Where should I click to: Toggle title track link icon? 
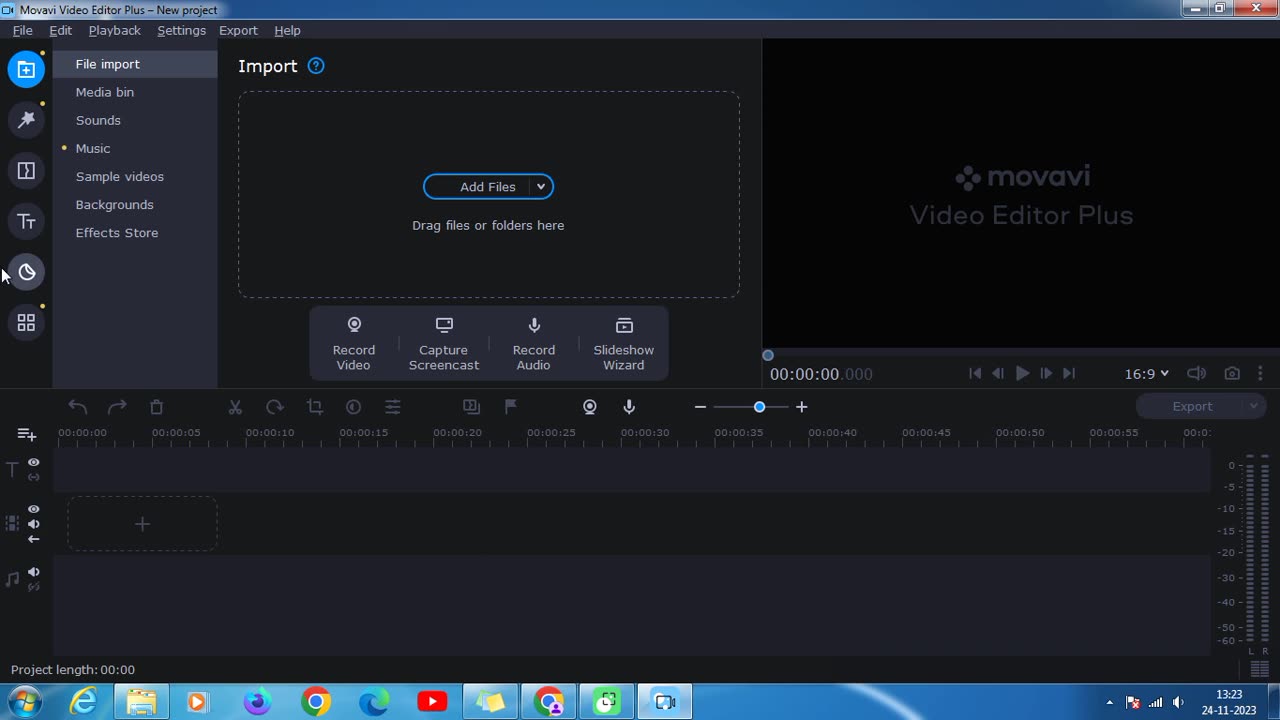[x=34, y=477]
